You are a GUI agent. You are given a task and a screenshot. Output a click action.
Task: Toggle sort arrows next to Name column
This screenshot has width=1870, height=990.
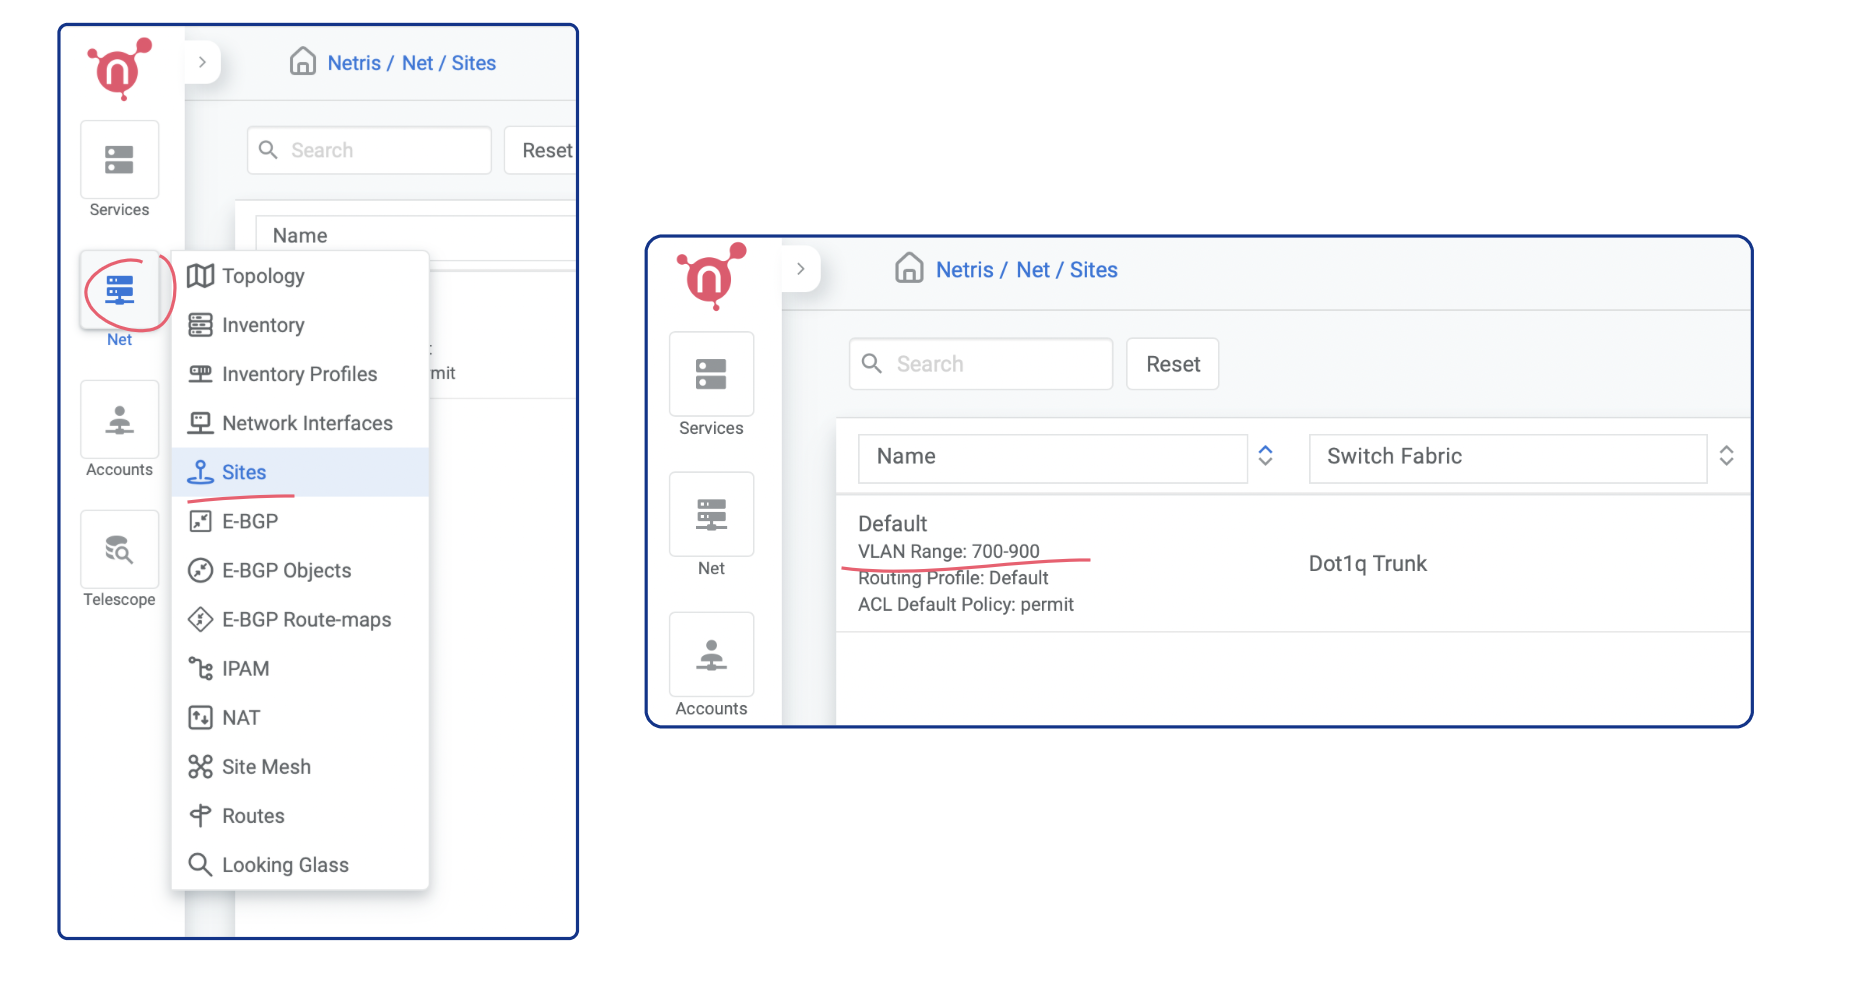point(1265,456)
